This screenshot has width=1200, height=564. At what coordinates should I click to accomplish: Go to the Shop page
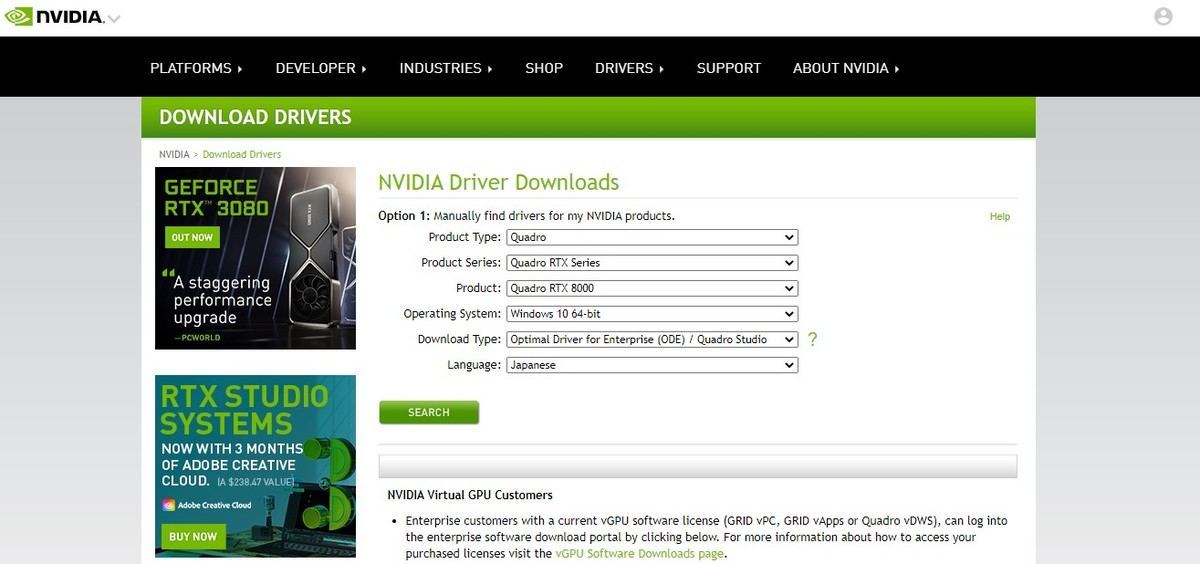tap(544, 68)
